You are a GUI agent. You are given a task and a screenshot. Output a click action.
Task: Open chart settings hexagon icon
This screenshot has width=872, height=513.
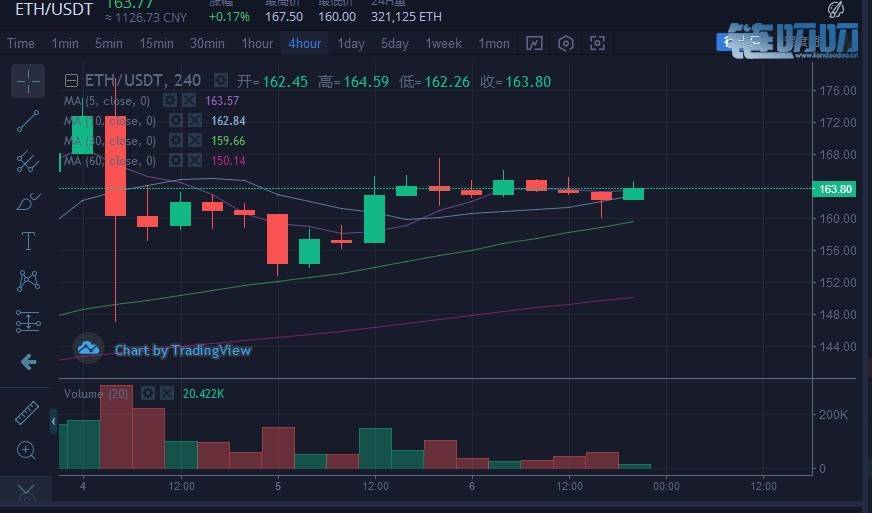point(566,43)
